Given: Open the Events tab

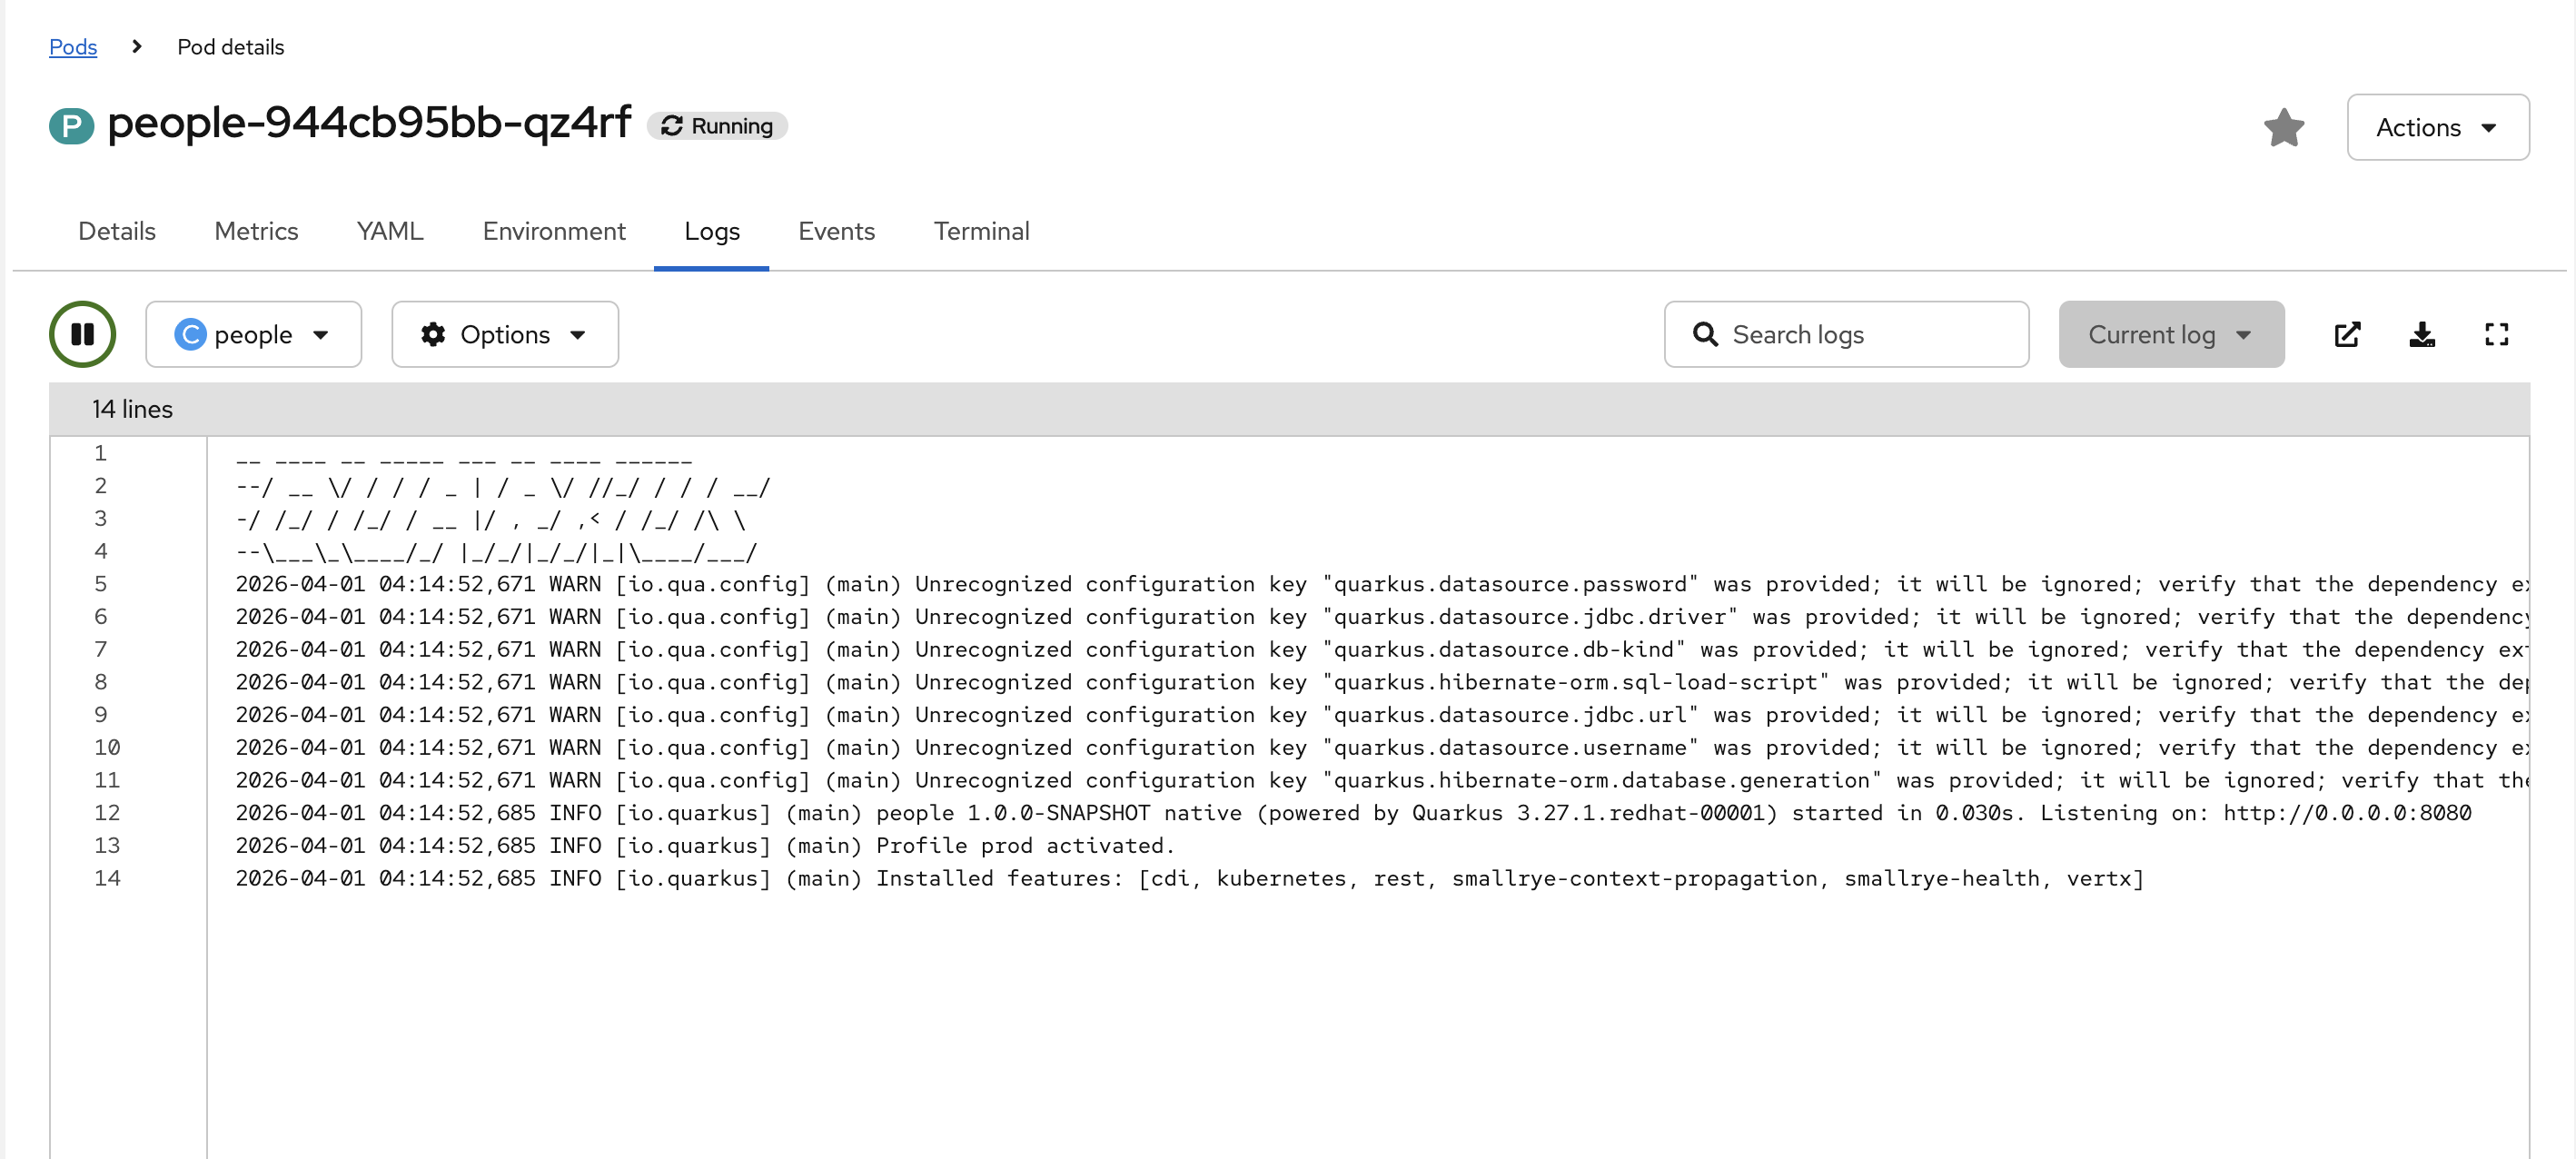Looking at the screenshot, I should [x=836, y=231].
